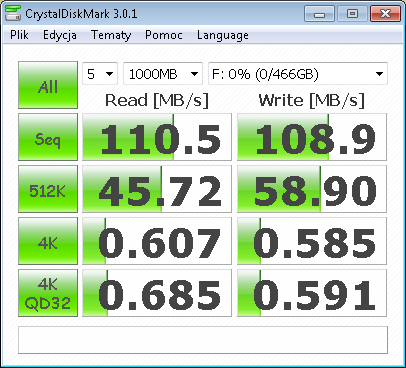Expand the 1000MB test size dropdown

[x=163, y=74]
